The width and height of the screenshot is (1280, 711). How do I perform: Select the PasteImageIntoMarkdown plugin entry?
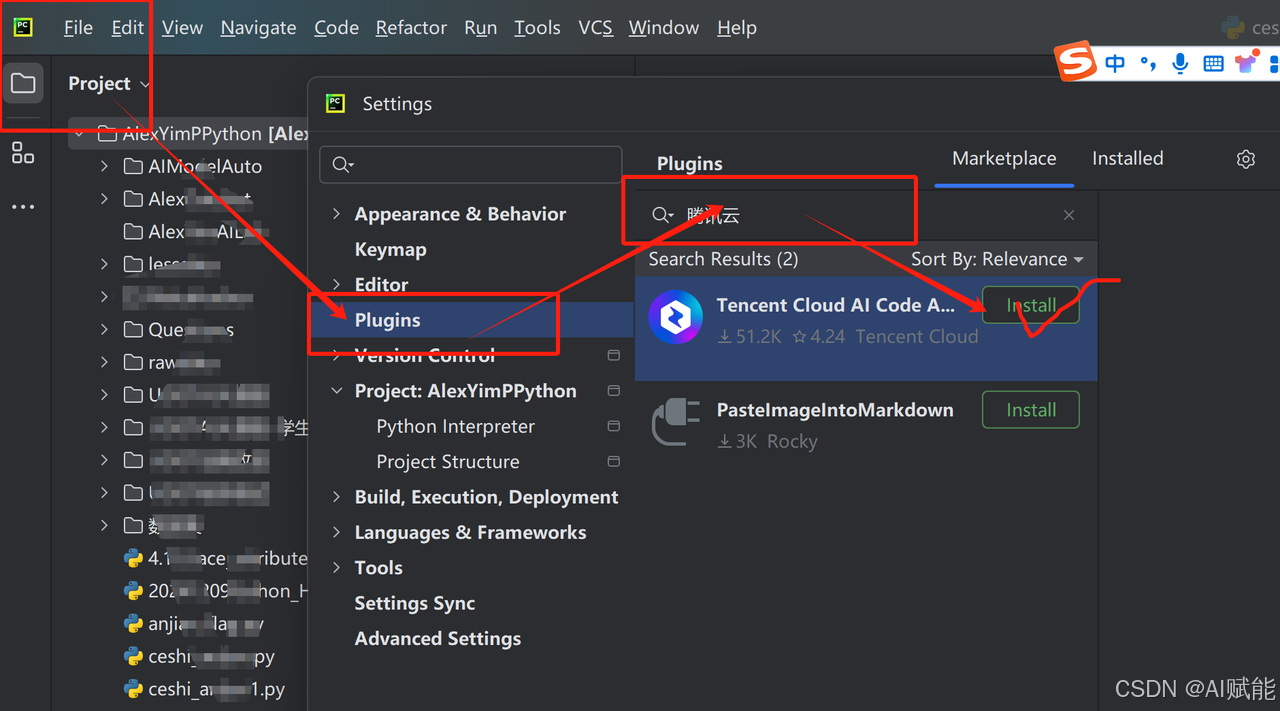[x=866, y=425]
